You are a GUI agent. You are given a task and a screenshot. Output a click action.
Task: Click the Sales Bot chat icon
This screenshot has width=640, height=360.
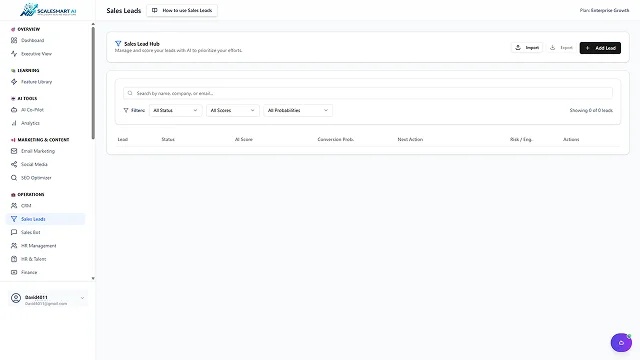[14, 232]
